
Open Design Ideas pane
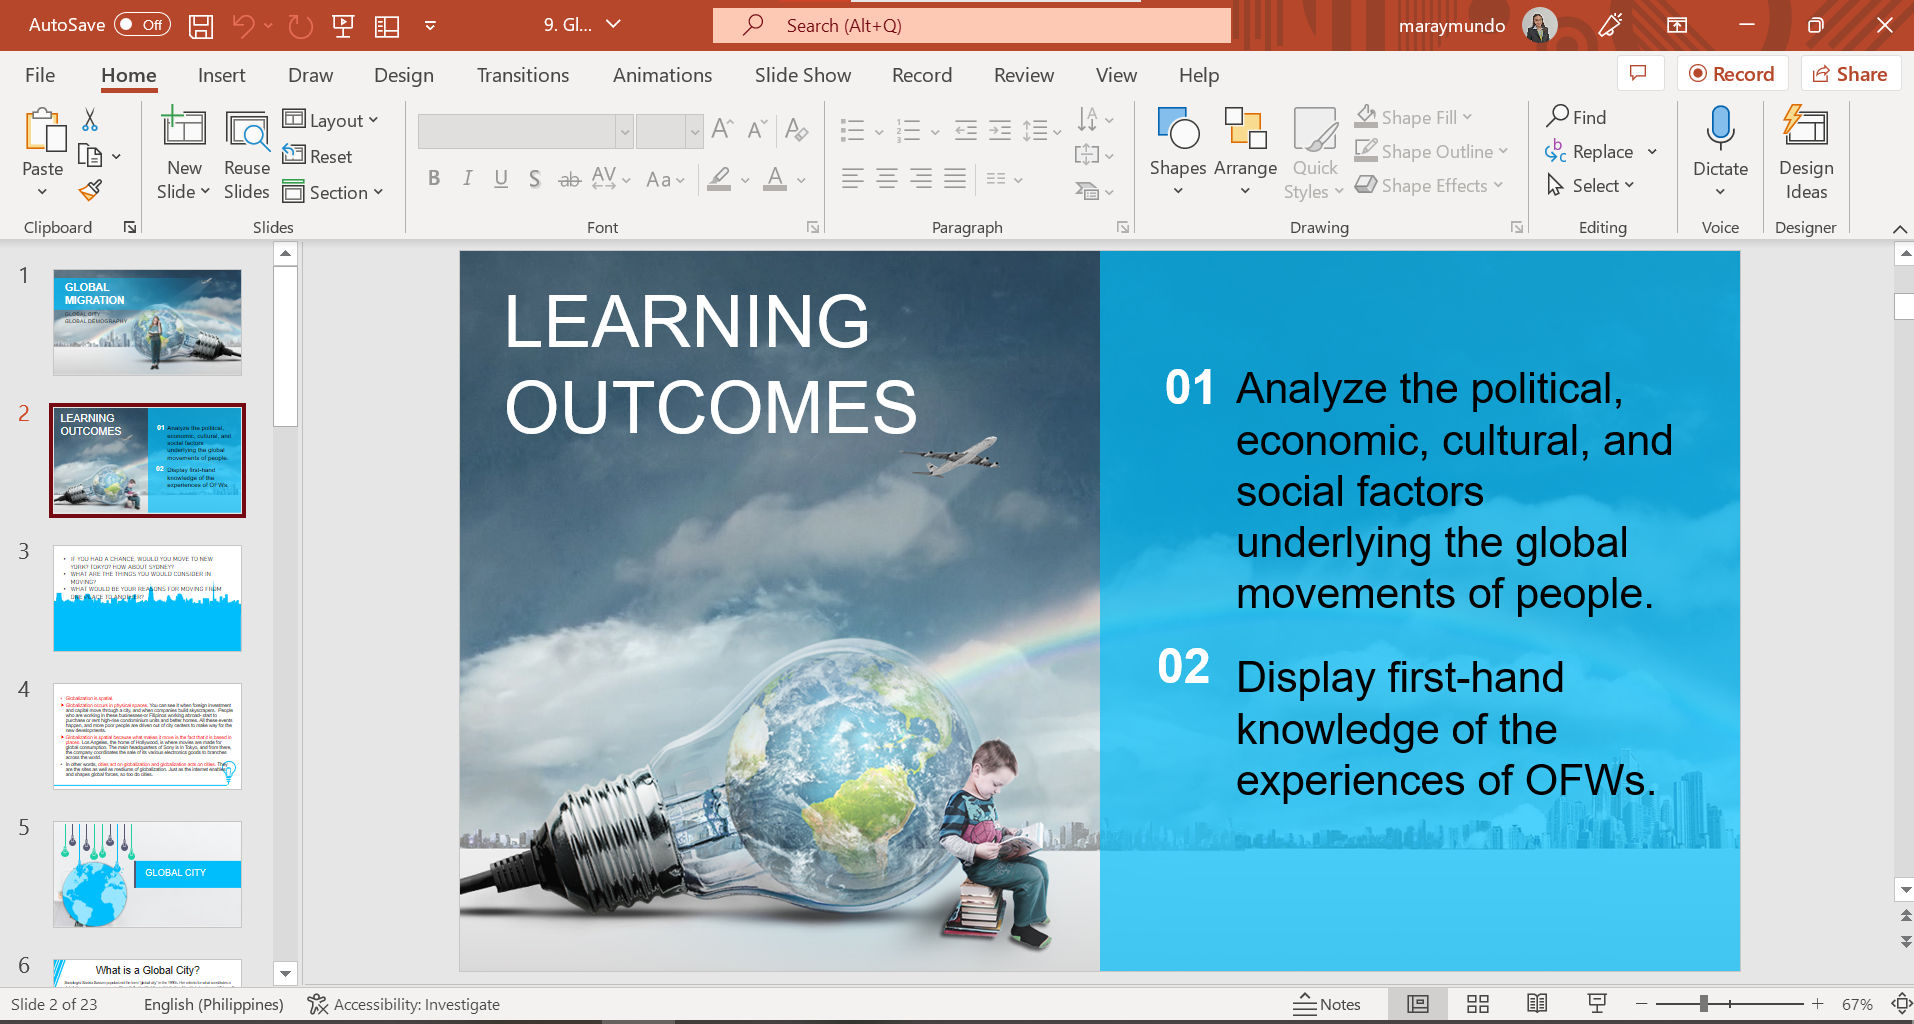pyautogui.click(x=1805, y=152)
